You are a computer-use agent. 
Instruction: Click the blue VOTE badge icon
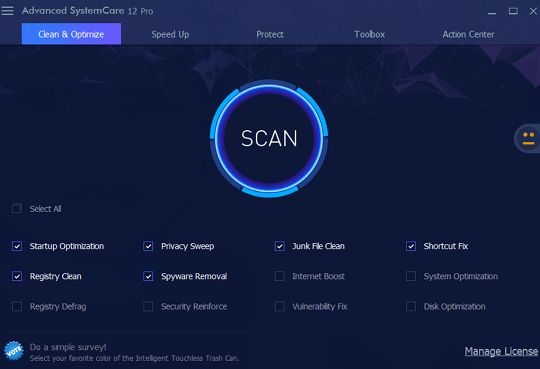[14, 351]
